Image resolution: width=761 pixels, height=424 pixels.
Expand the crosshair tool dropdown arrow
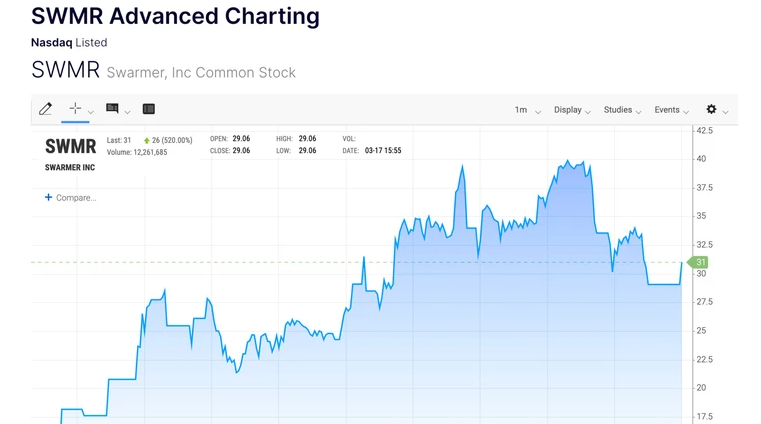91,112
